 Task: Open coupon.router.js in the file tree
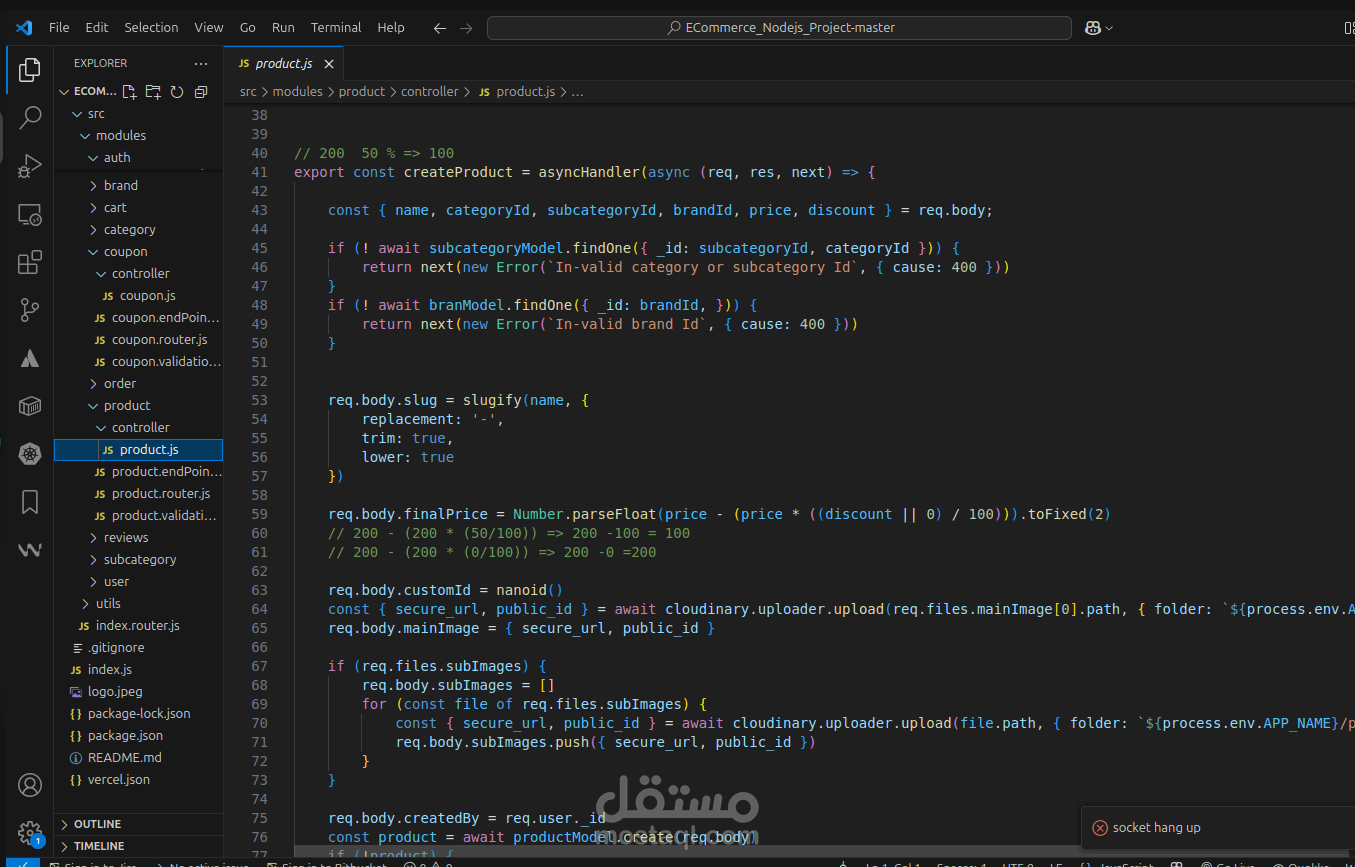point(159,339)
